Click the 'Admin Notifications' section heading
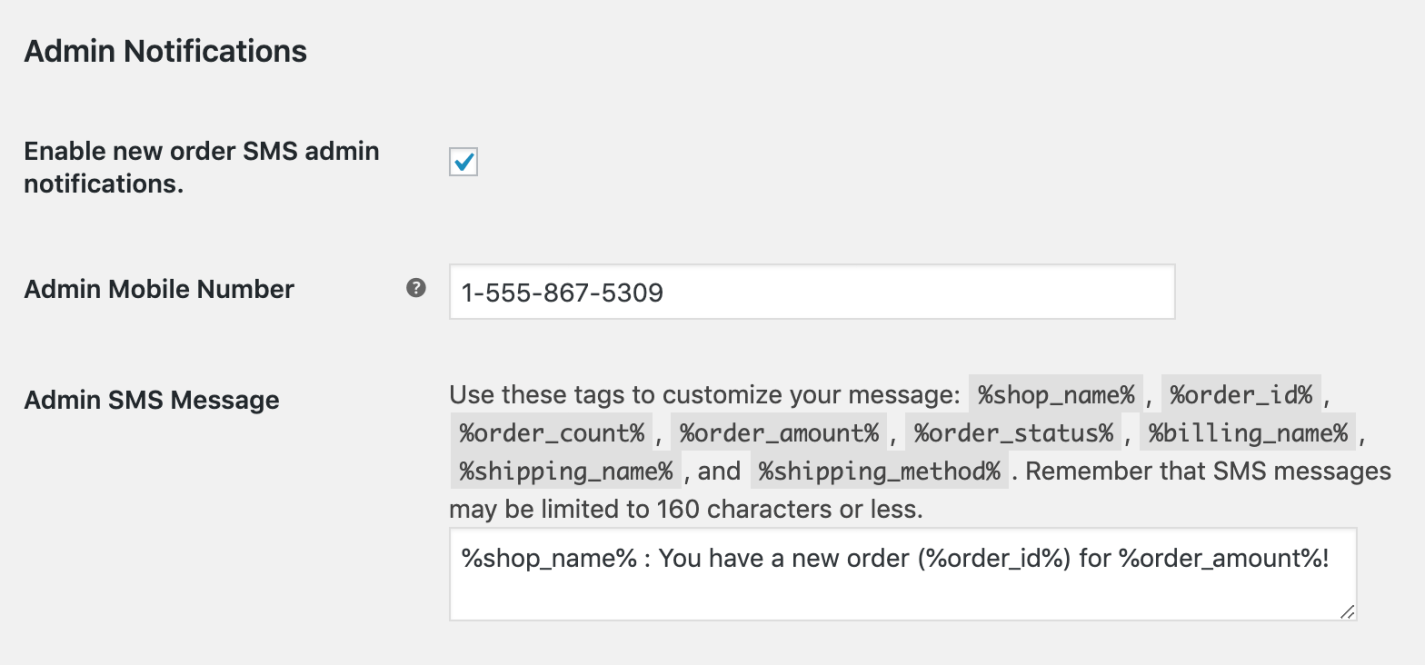The image size is (1425, 665). click(x=165, y=52)
